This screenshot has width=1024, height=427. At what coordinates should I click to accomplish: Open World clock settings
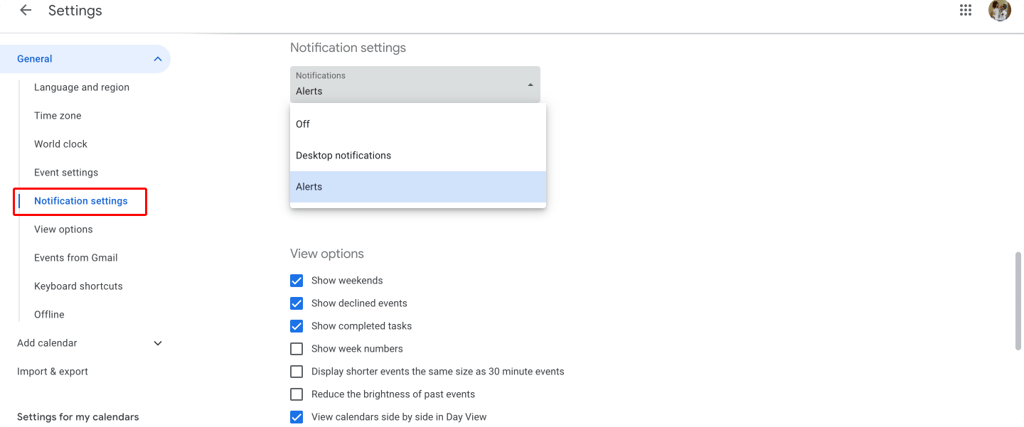click(61, 144)
